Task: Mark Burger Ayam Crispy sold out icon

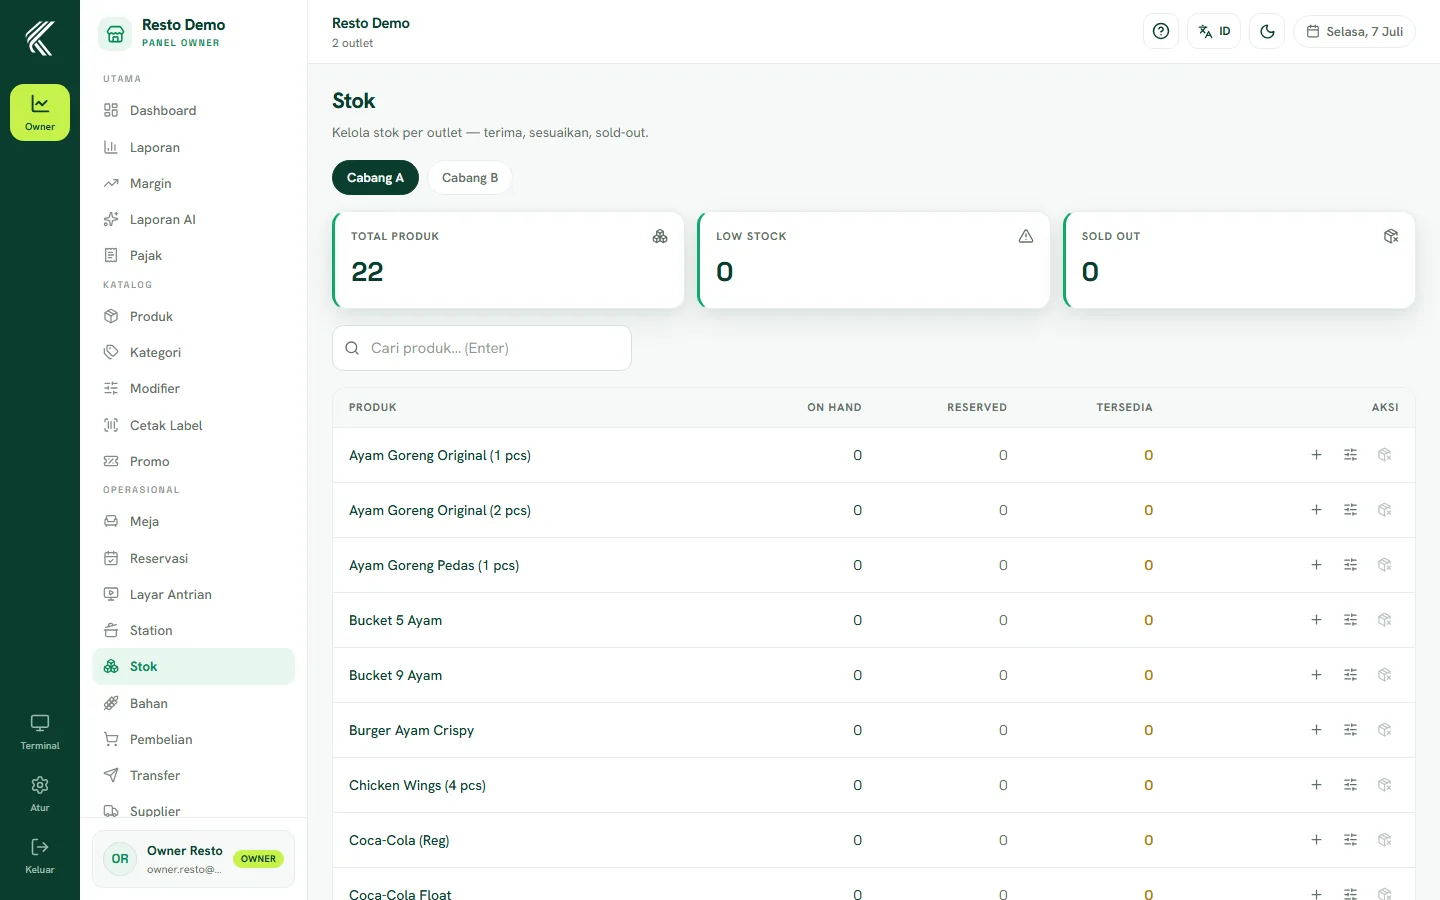Action: (x=1384, y=730)
